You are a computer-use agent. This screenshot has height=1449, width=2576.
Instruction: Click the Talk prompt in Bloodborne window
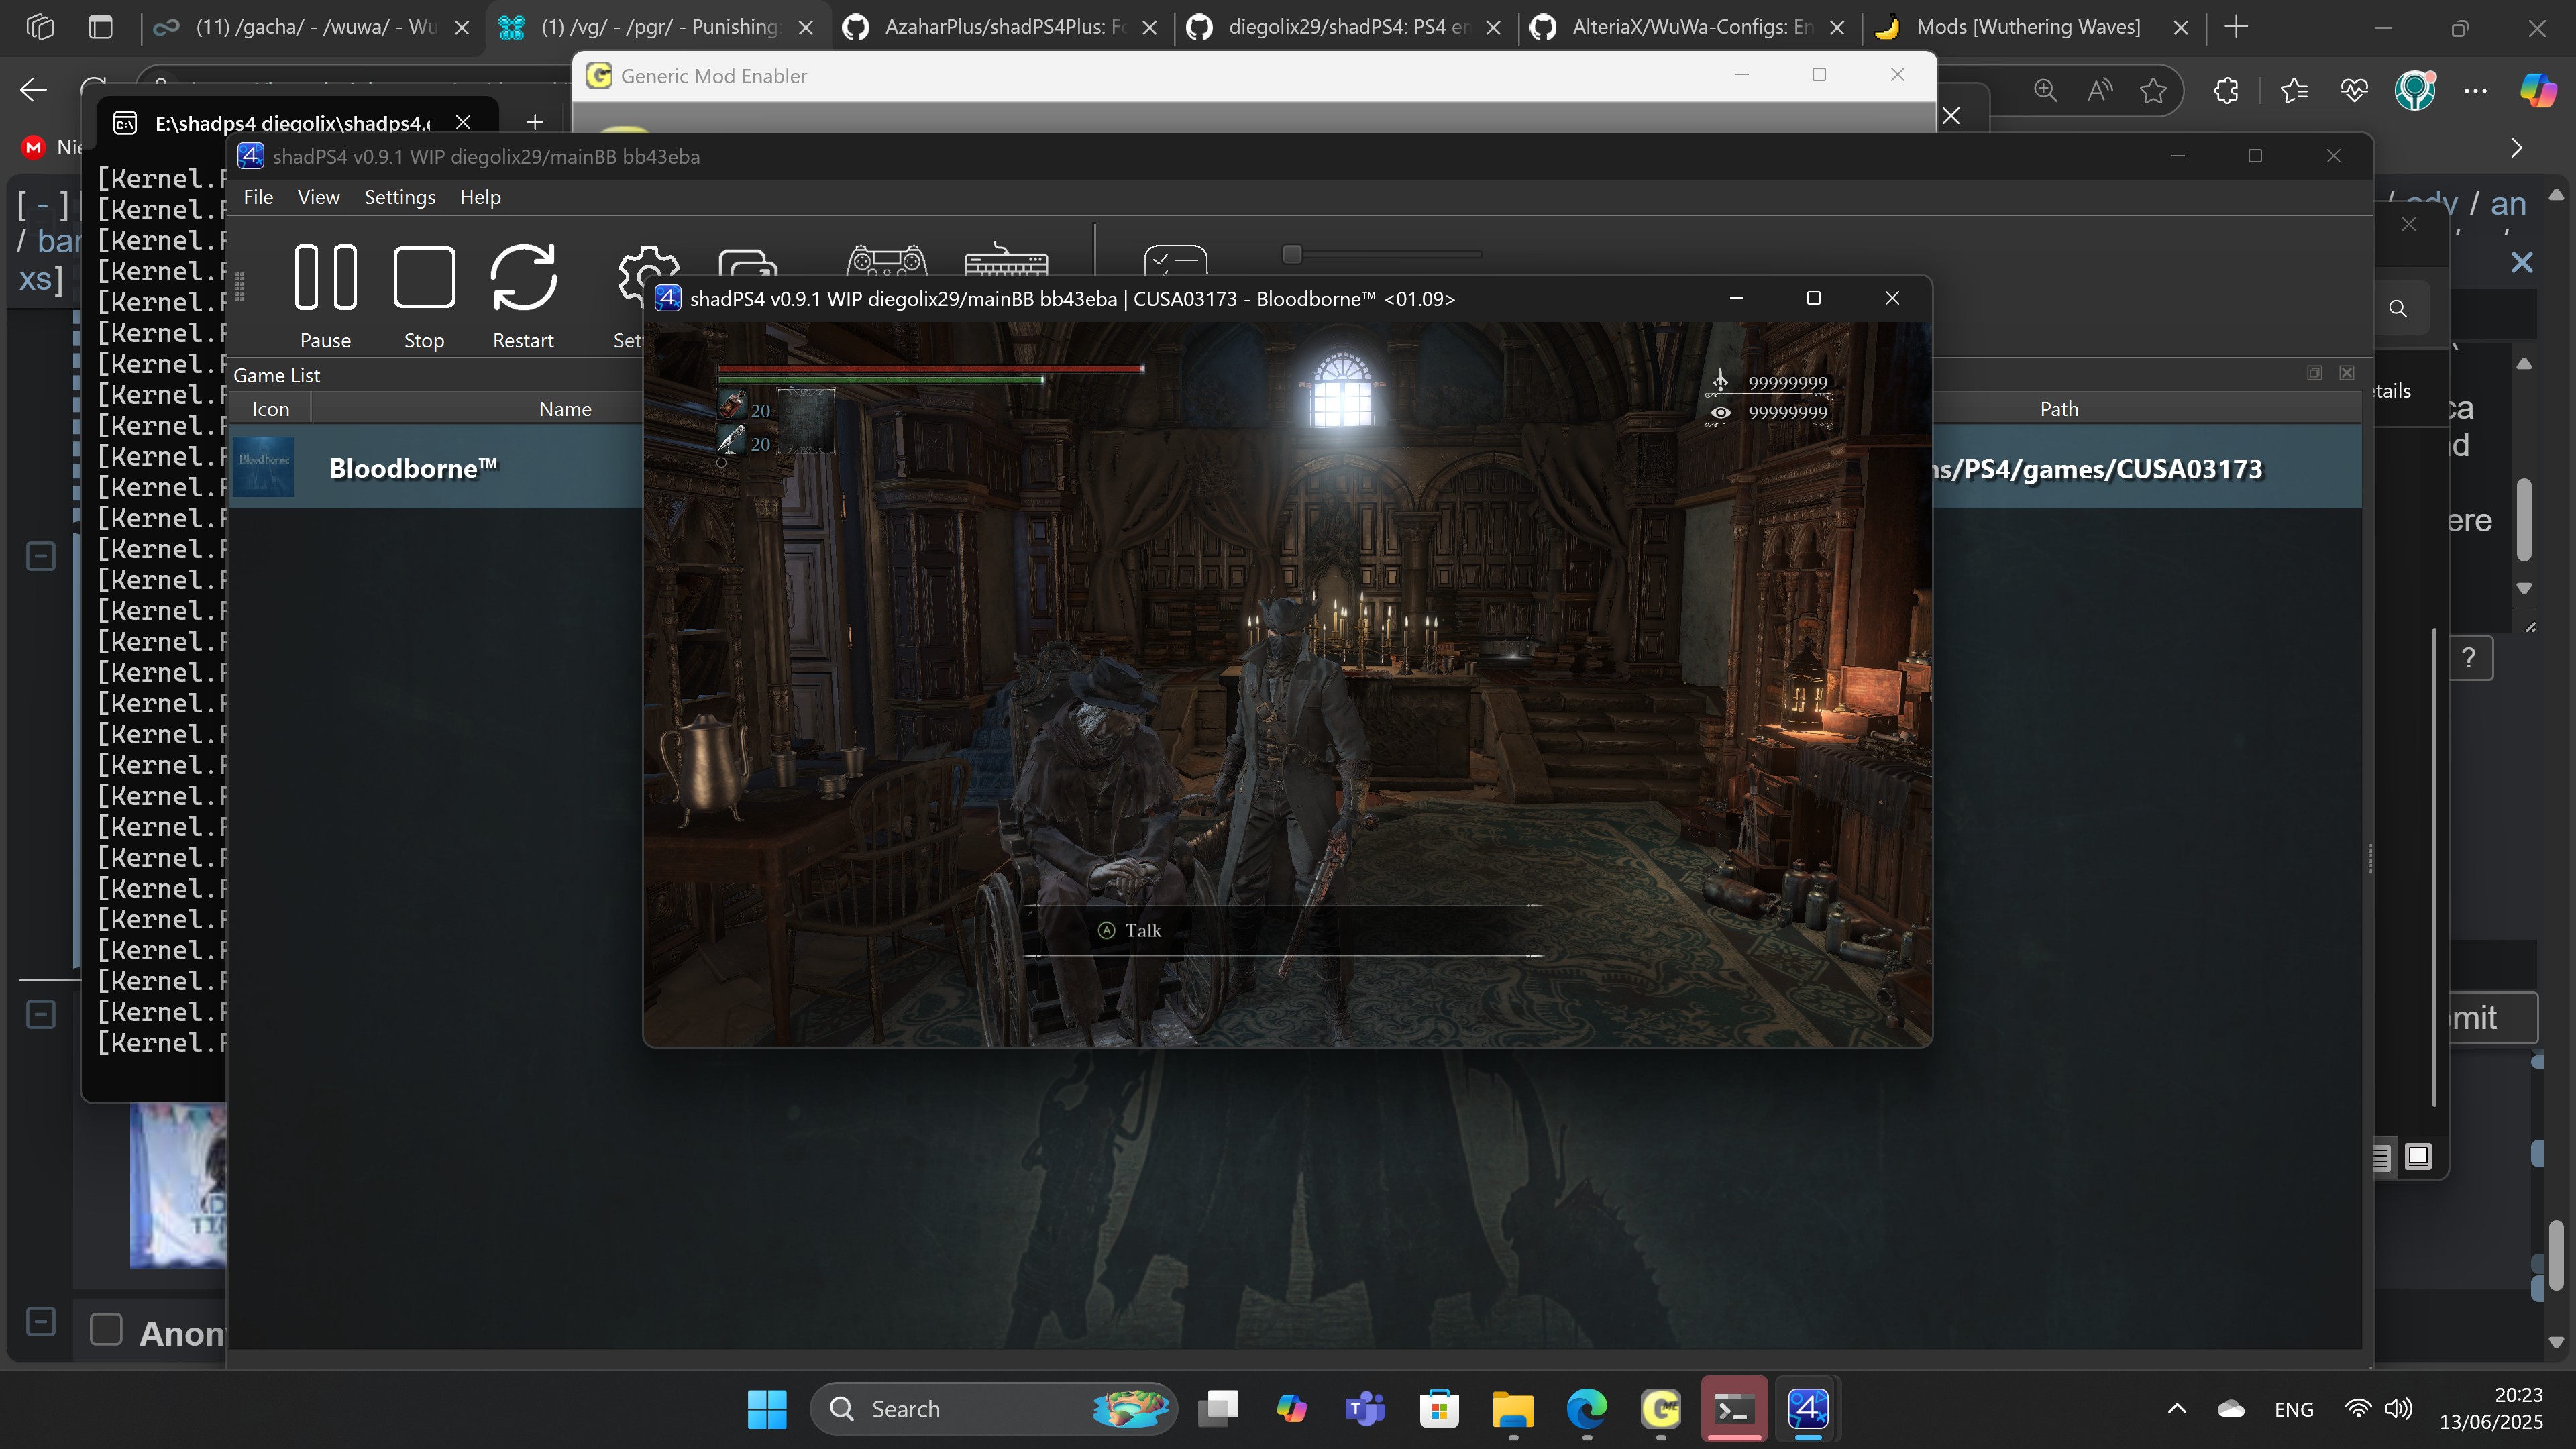pyautogui.click(x=1142, y=930)
